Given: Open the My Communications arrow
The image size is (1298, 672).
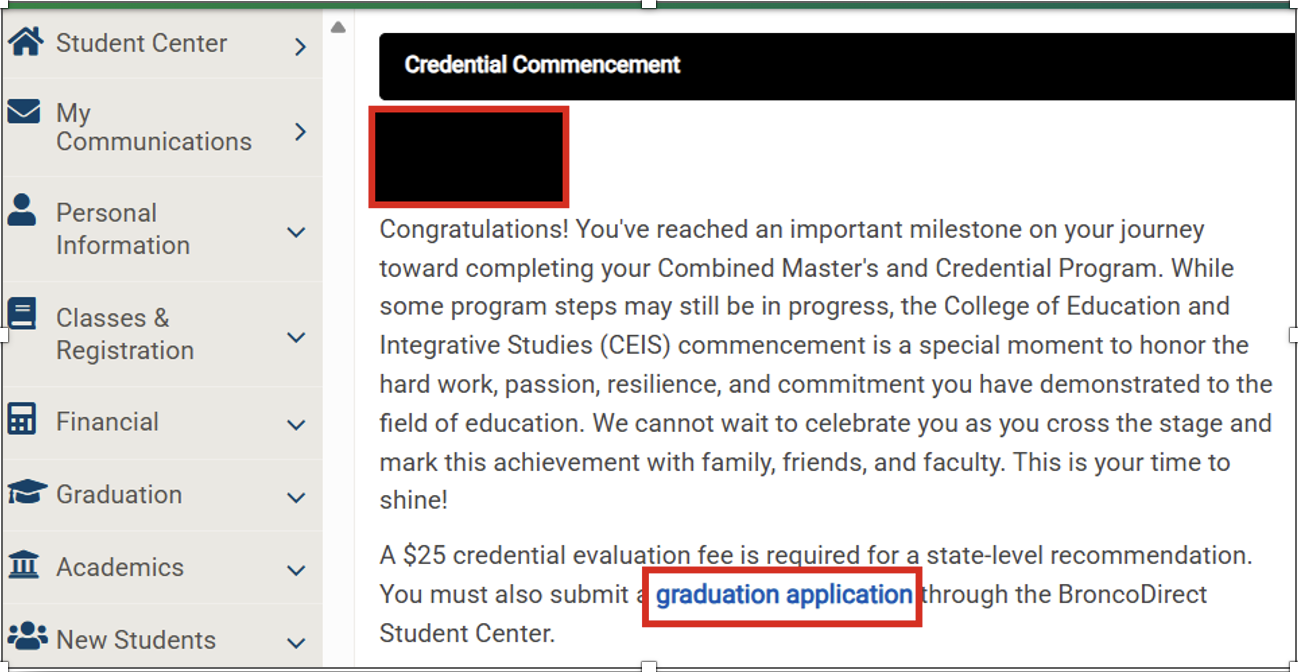Looking at the screenshot, I should coord(301,131).
